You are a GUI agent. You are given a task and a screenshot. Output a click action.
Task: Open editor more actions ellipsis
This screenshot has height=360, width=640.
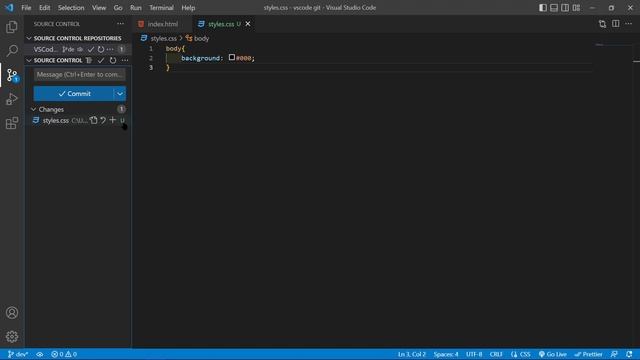click(629, 24)
